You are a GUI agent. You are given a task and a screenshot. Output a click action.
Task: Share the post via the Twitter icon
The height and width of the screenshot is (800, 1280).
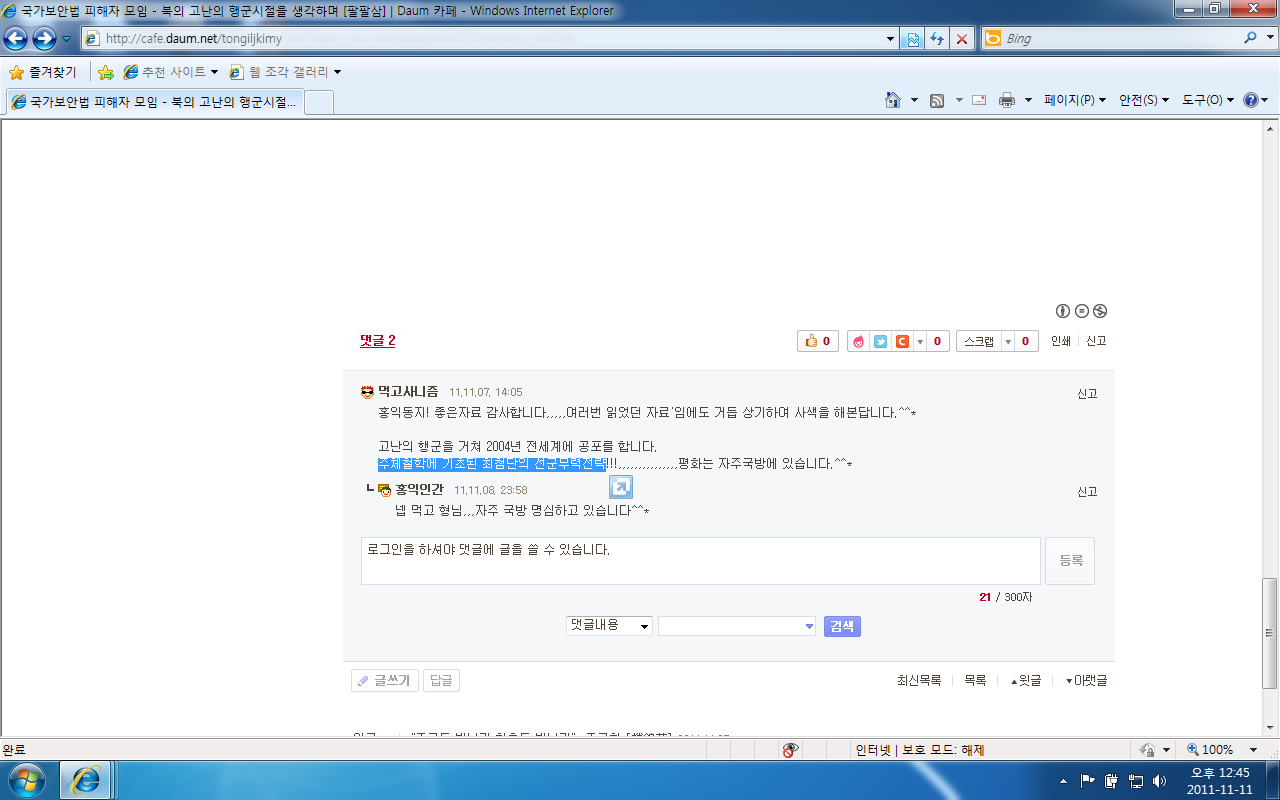tap(880, 342)
